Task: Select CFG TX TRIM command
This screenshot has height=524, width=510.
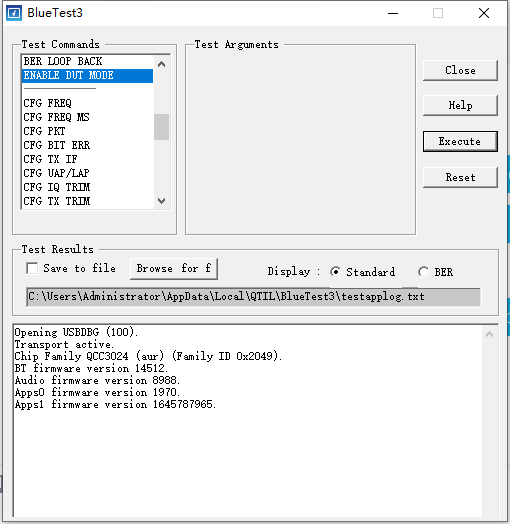Action: tap(88, 202)
